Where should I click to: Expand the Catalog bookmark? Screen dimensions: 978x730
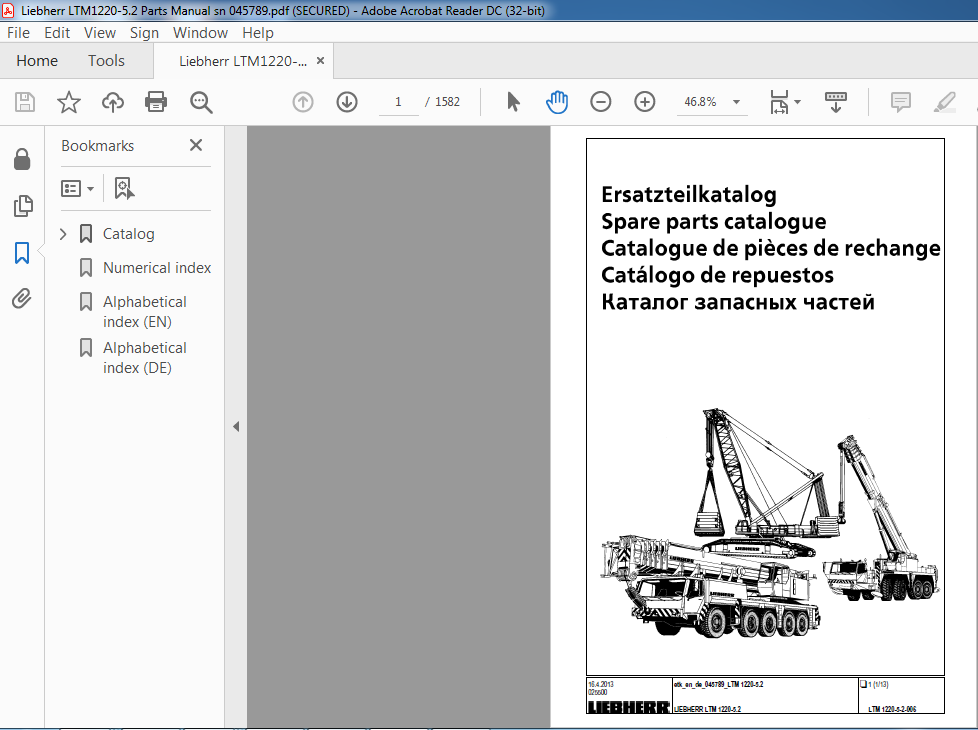[62, 234]
